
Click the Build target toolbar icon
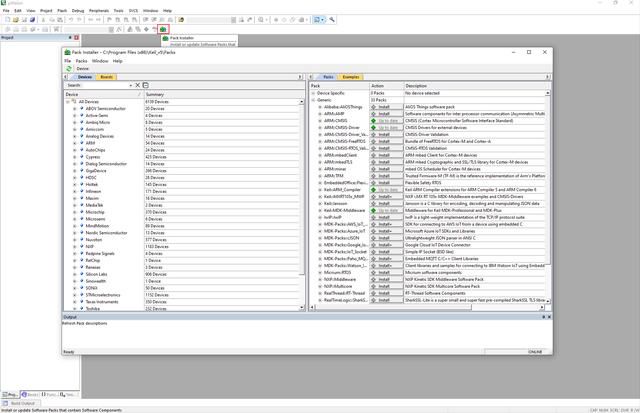tap(16, 29)
